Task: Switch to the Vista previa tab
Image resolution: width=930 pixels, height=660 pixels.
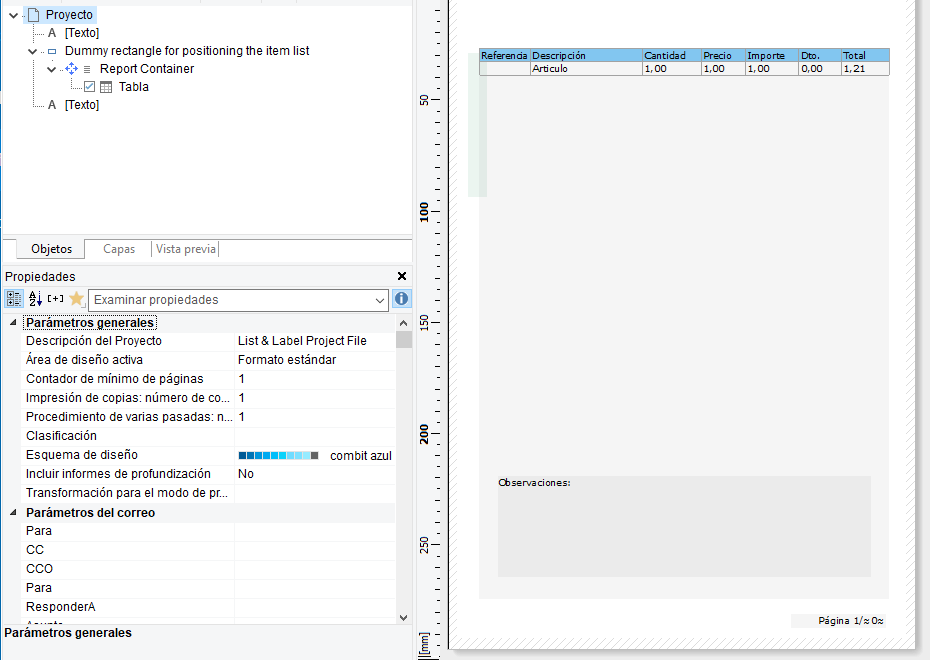Action: 185,249
